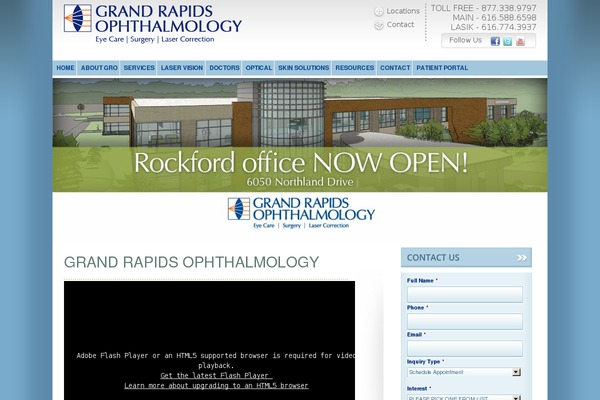
Task: Click the black video player area
Action: click(x=209, y=340)
